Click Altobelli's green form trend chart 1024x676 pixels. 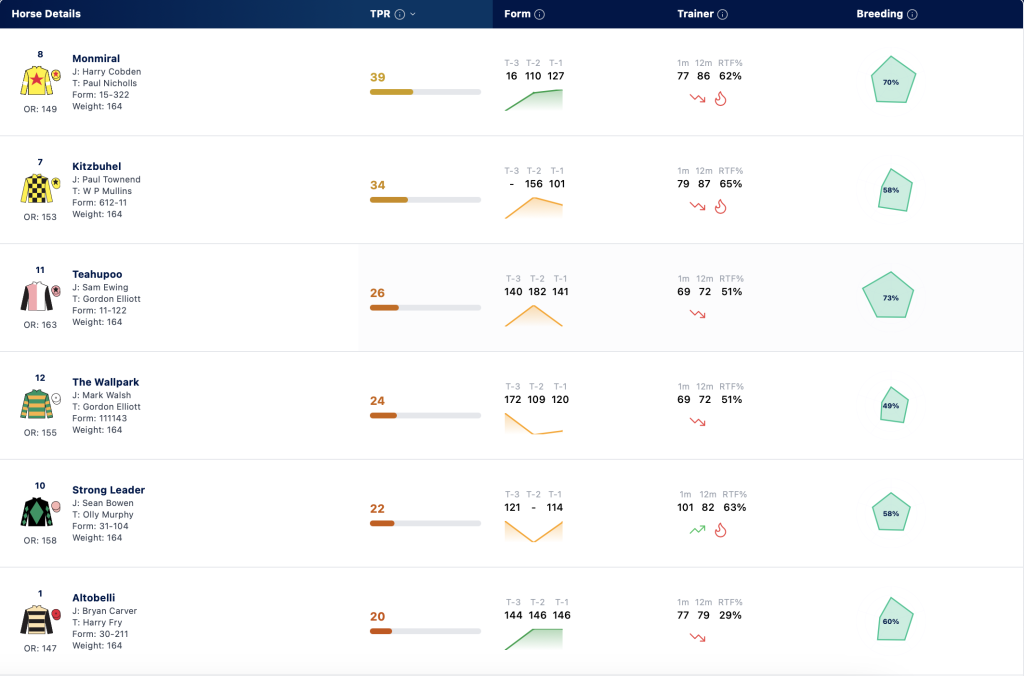(534, 638)
